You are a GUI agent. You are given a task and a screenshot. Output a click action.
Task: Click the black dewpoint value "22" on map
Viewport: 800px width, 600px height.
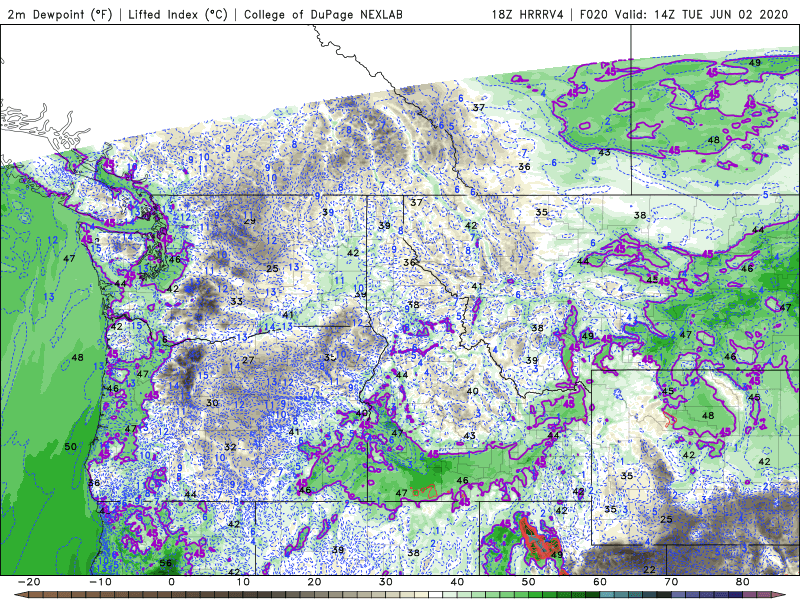click(649, 569)
